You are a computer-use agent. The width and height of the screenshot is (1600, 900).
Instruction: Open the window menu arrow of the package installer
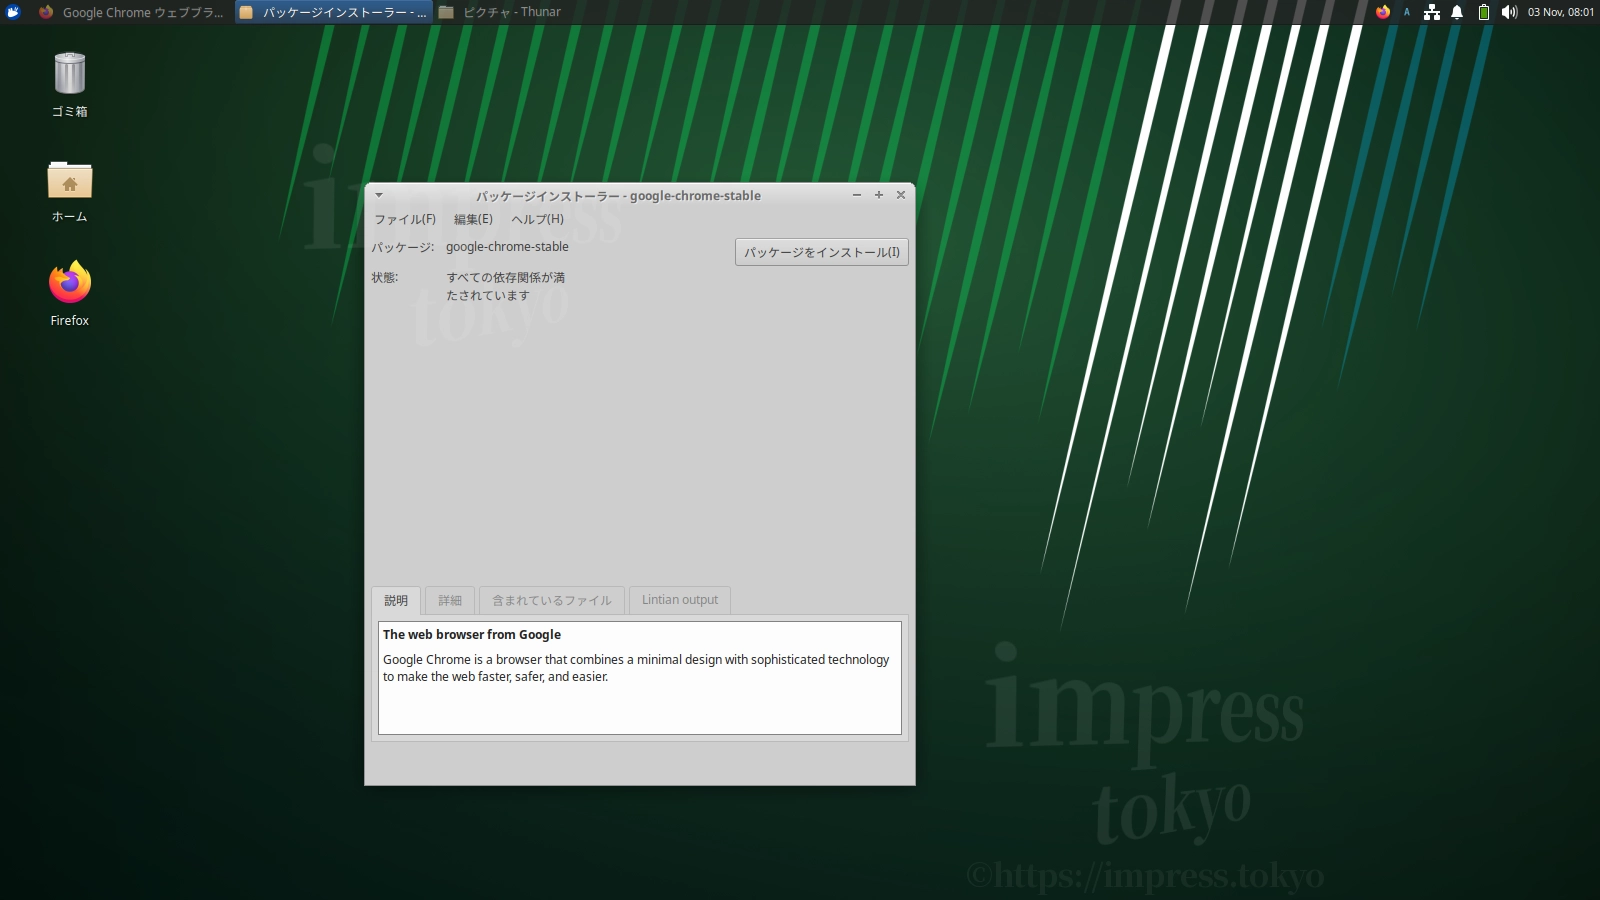379,195
